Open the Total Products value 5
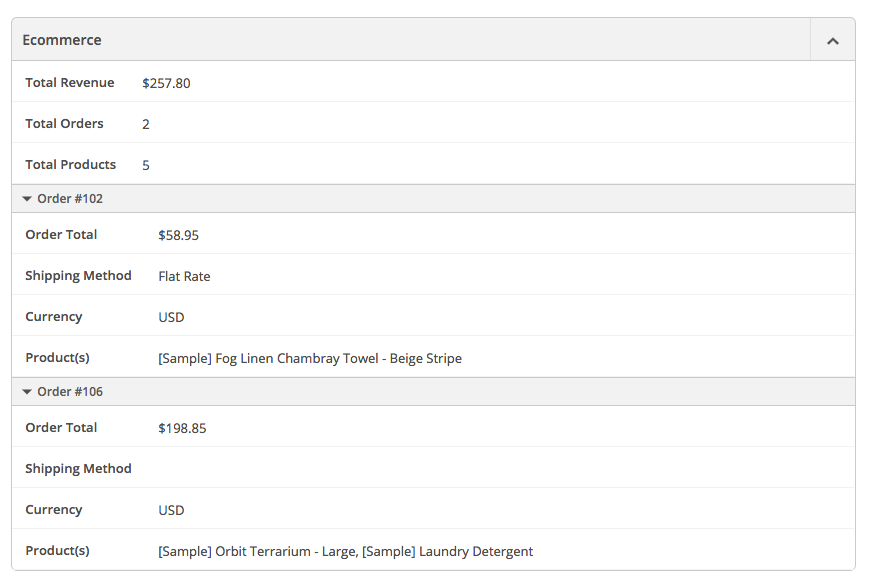885x583 pixels. [x=145, y=164]
